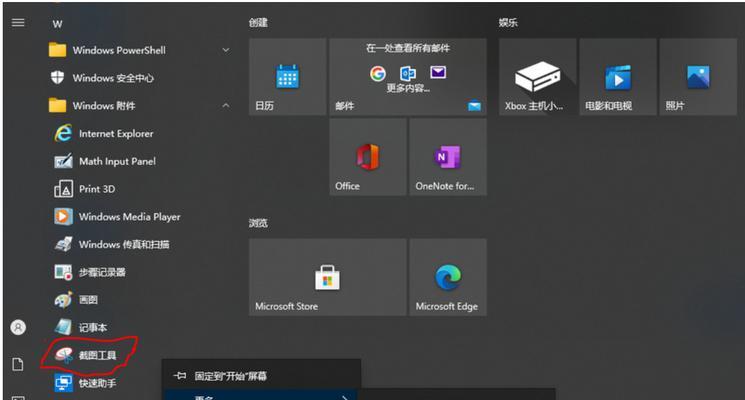
Task: Expand the Windows PowerShell chevron
Action: 226,50
